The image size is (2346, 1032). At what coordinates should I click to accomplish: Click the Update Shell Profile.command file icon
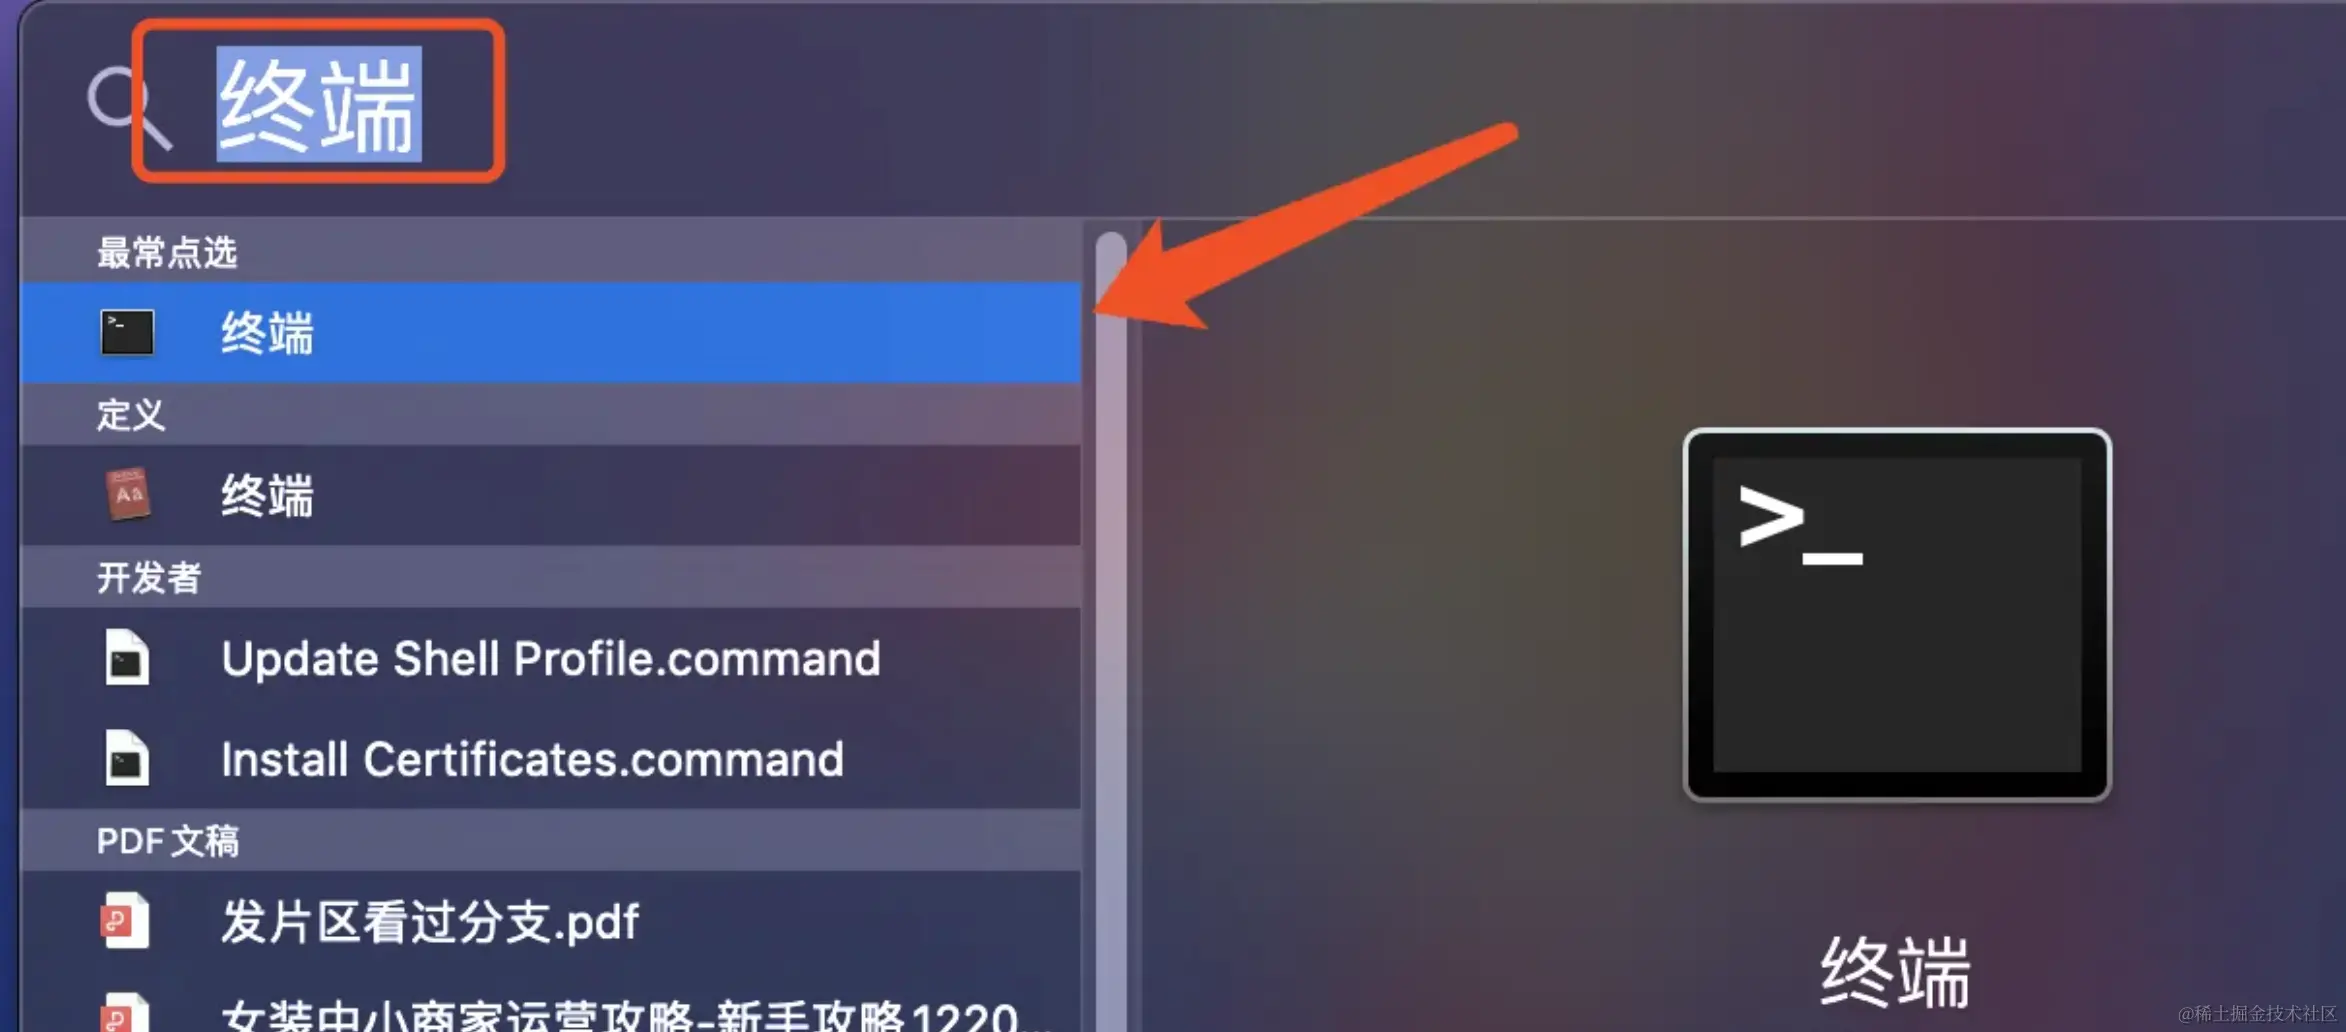127,658
